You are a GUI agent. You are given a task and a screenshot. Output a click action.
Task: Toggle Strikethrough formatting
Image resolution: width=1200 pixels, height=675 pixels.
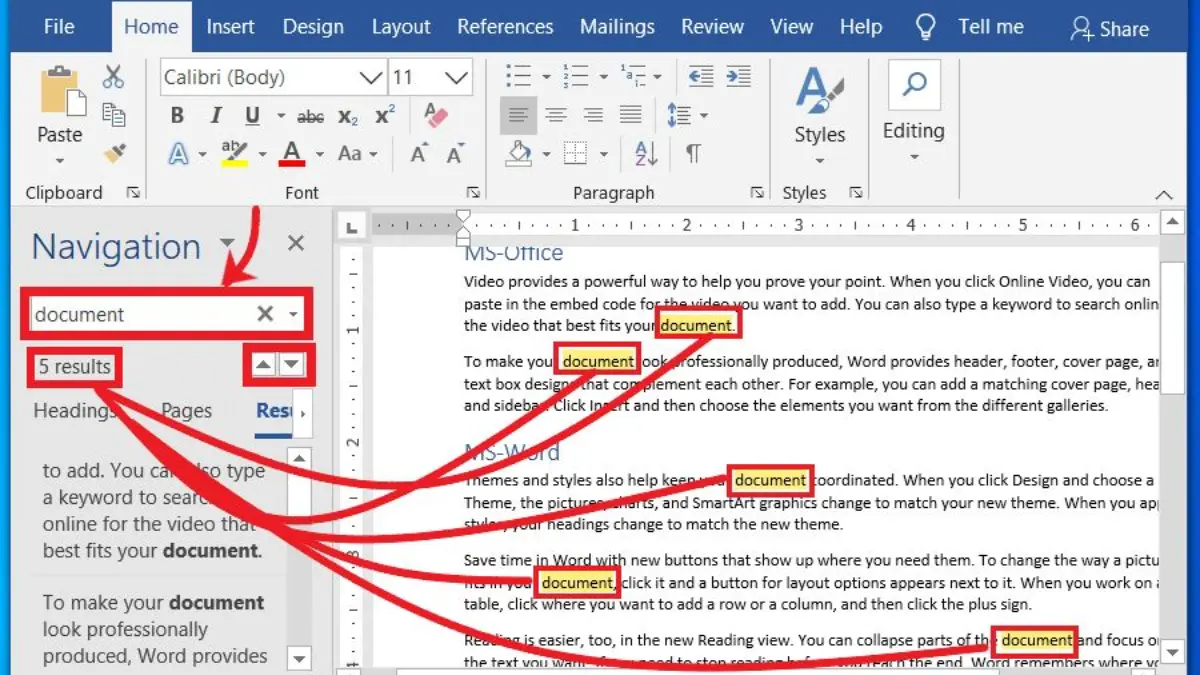(311, 117)
